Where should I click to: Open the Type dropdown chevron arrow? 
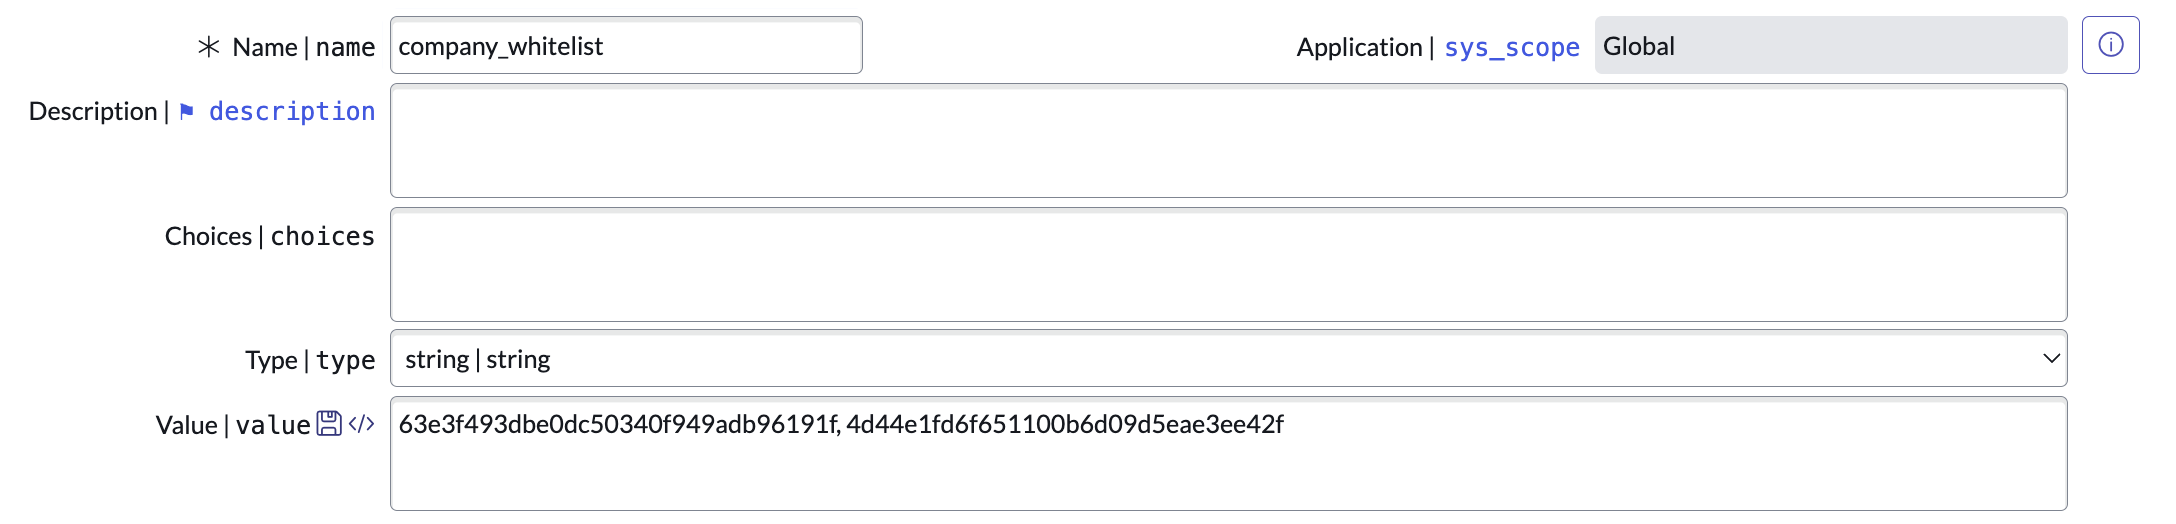coord(2051,359)
